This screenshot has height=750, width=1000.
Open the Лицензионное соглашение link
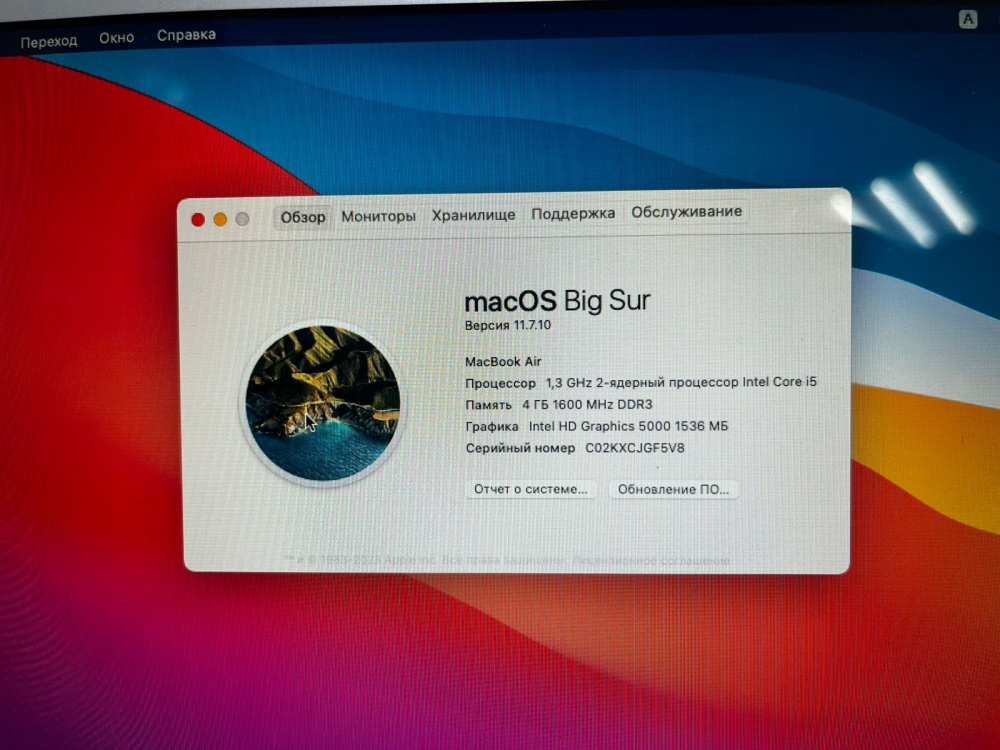(x=650, y=561)
